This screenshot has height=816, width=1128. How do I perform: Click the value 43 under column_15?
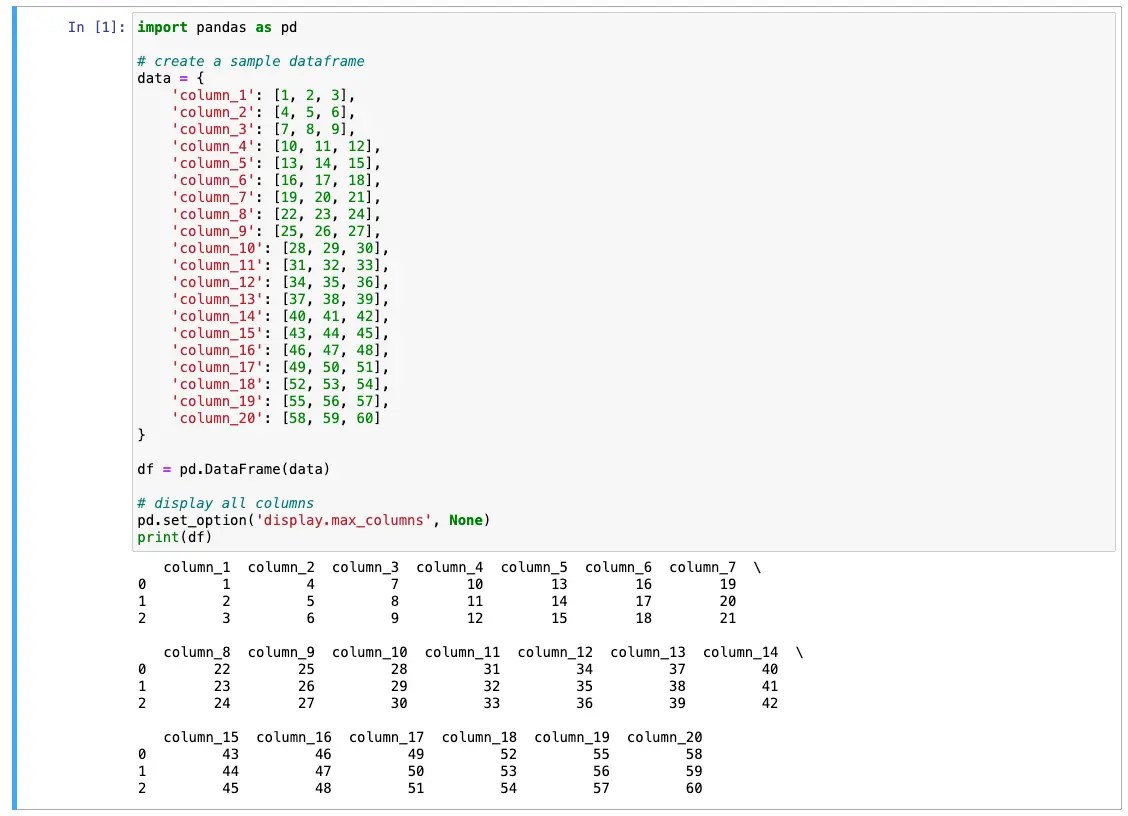230,754
